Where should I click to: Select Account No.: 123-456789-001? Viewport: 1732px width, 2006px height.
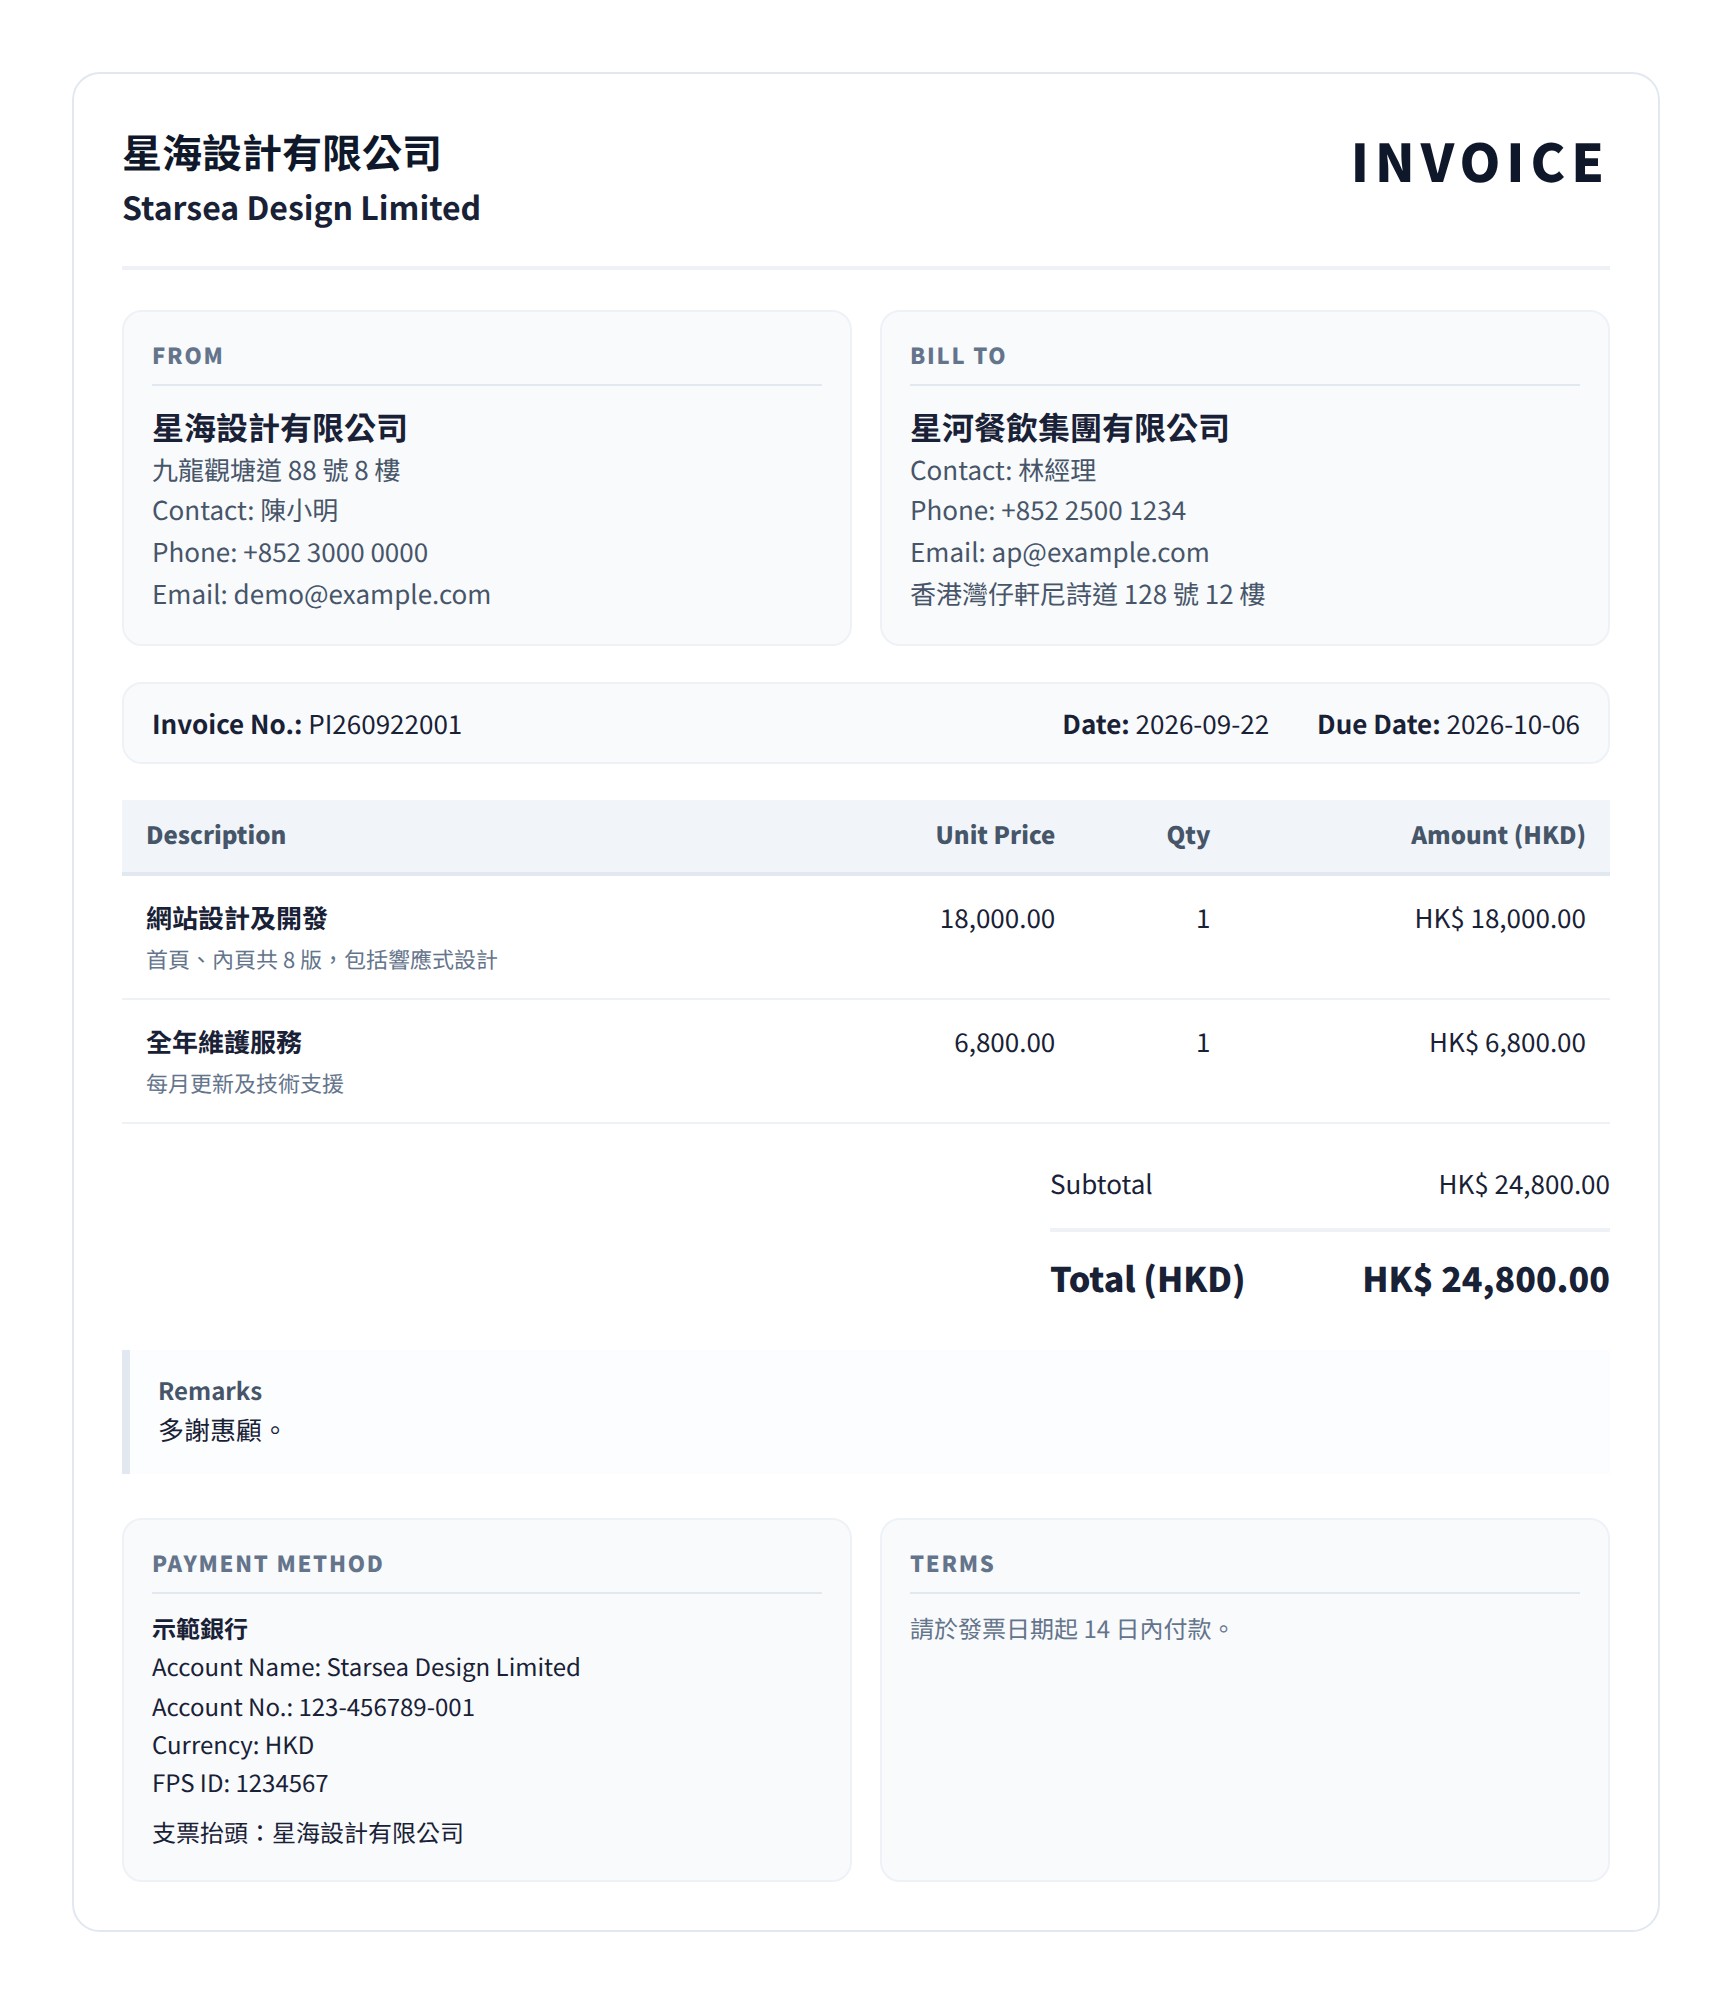[x=313, y=1708]
